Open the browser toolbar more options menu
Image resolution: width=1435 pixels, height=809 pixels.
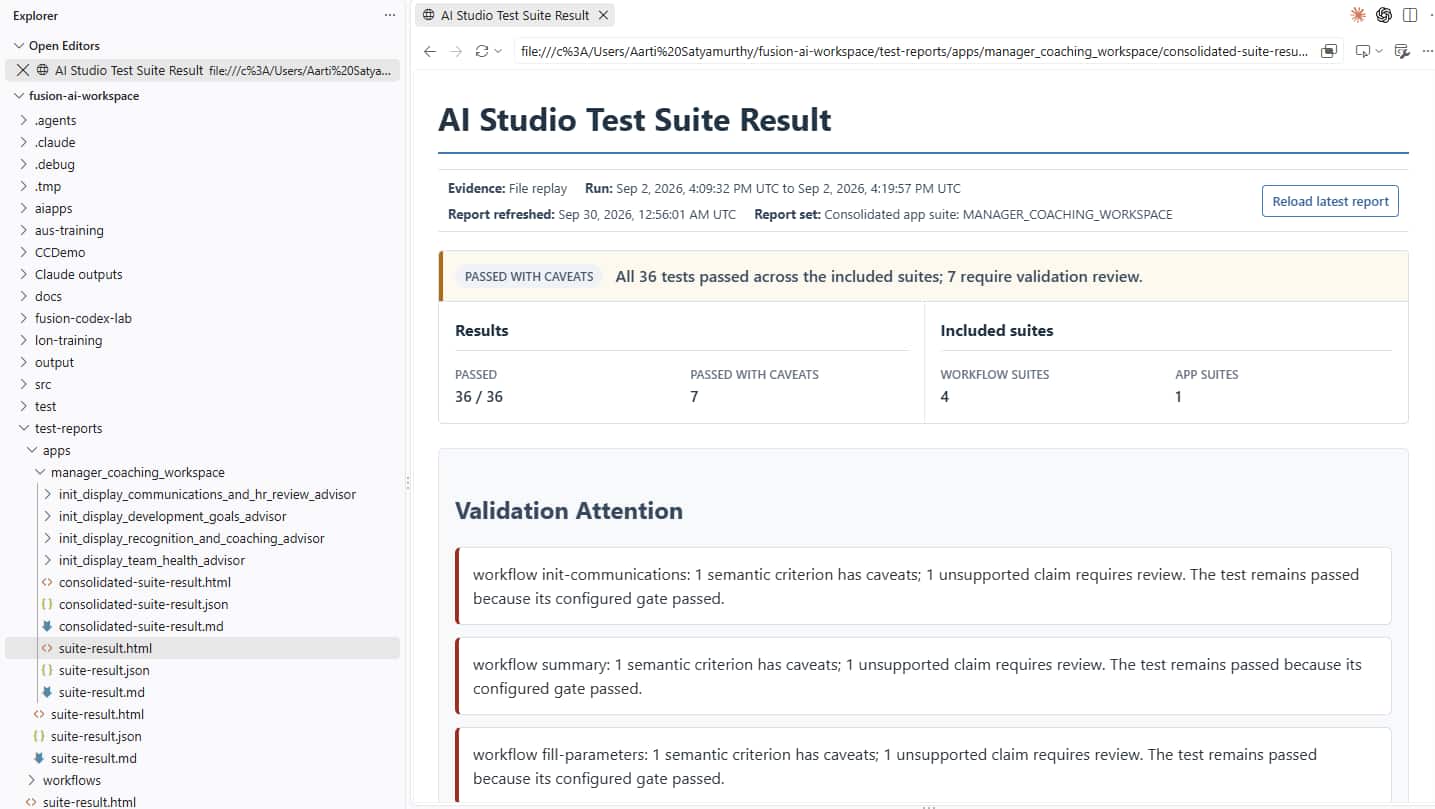pos(1427,51)
